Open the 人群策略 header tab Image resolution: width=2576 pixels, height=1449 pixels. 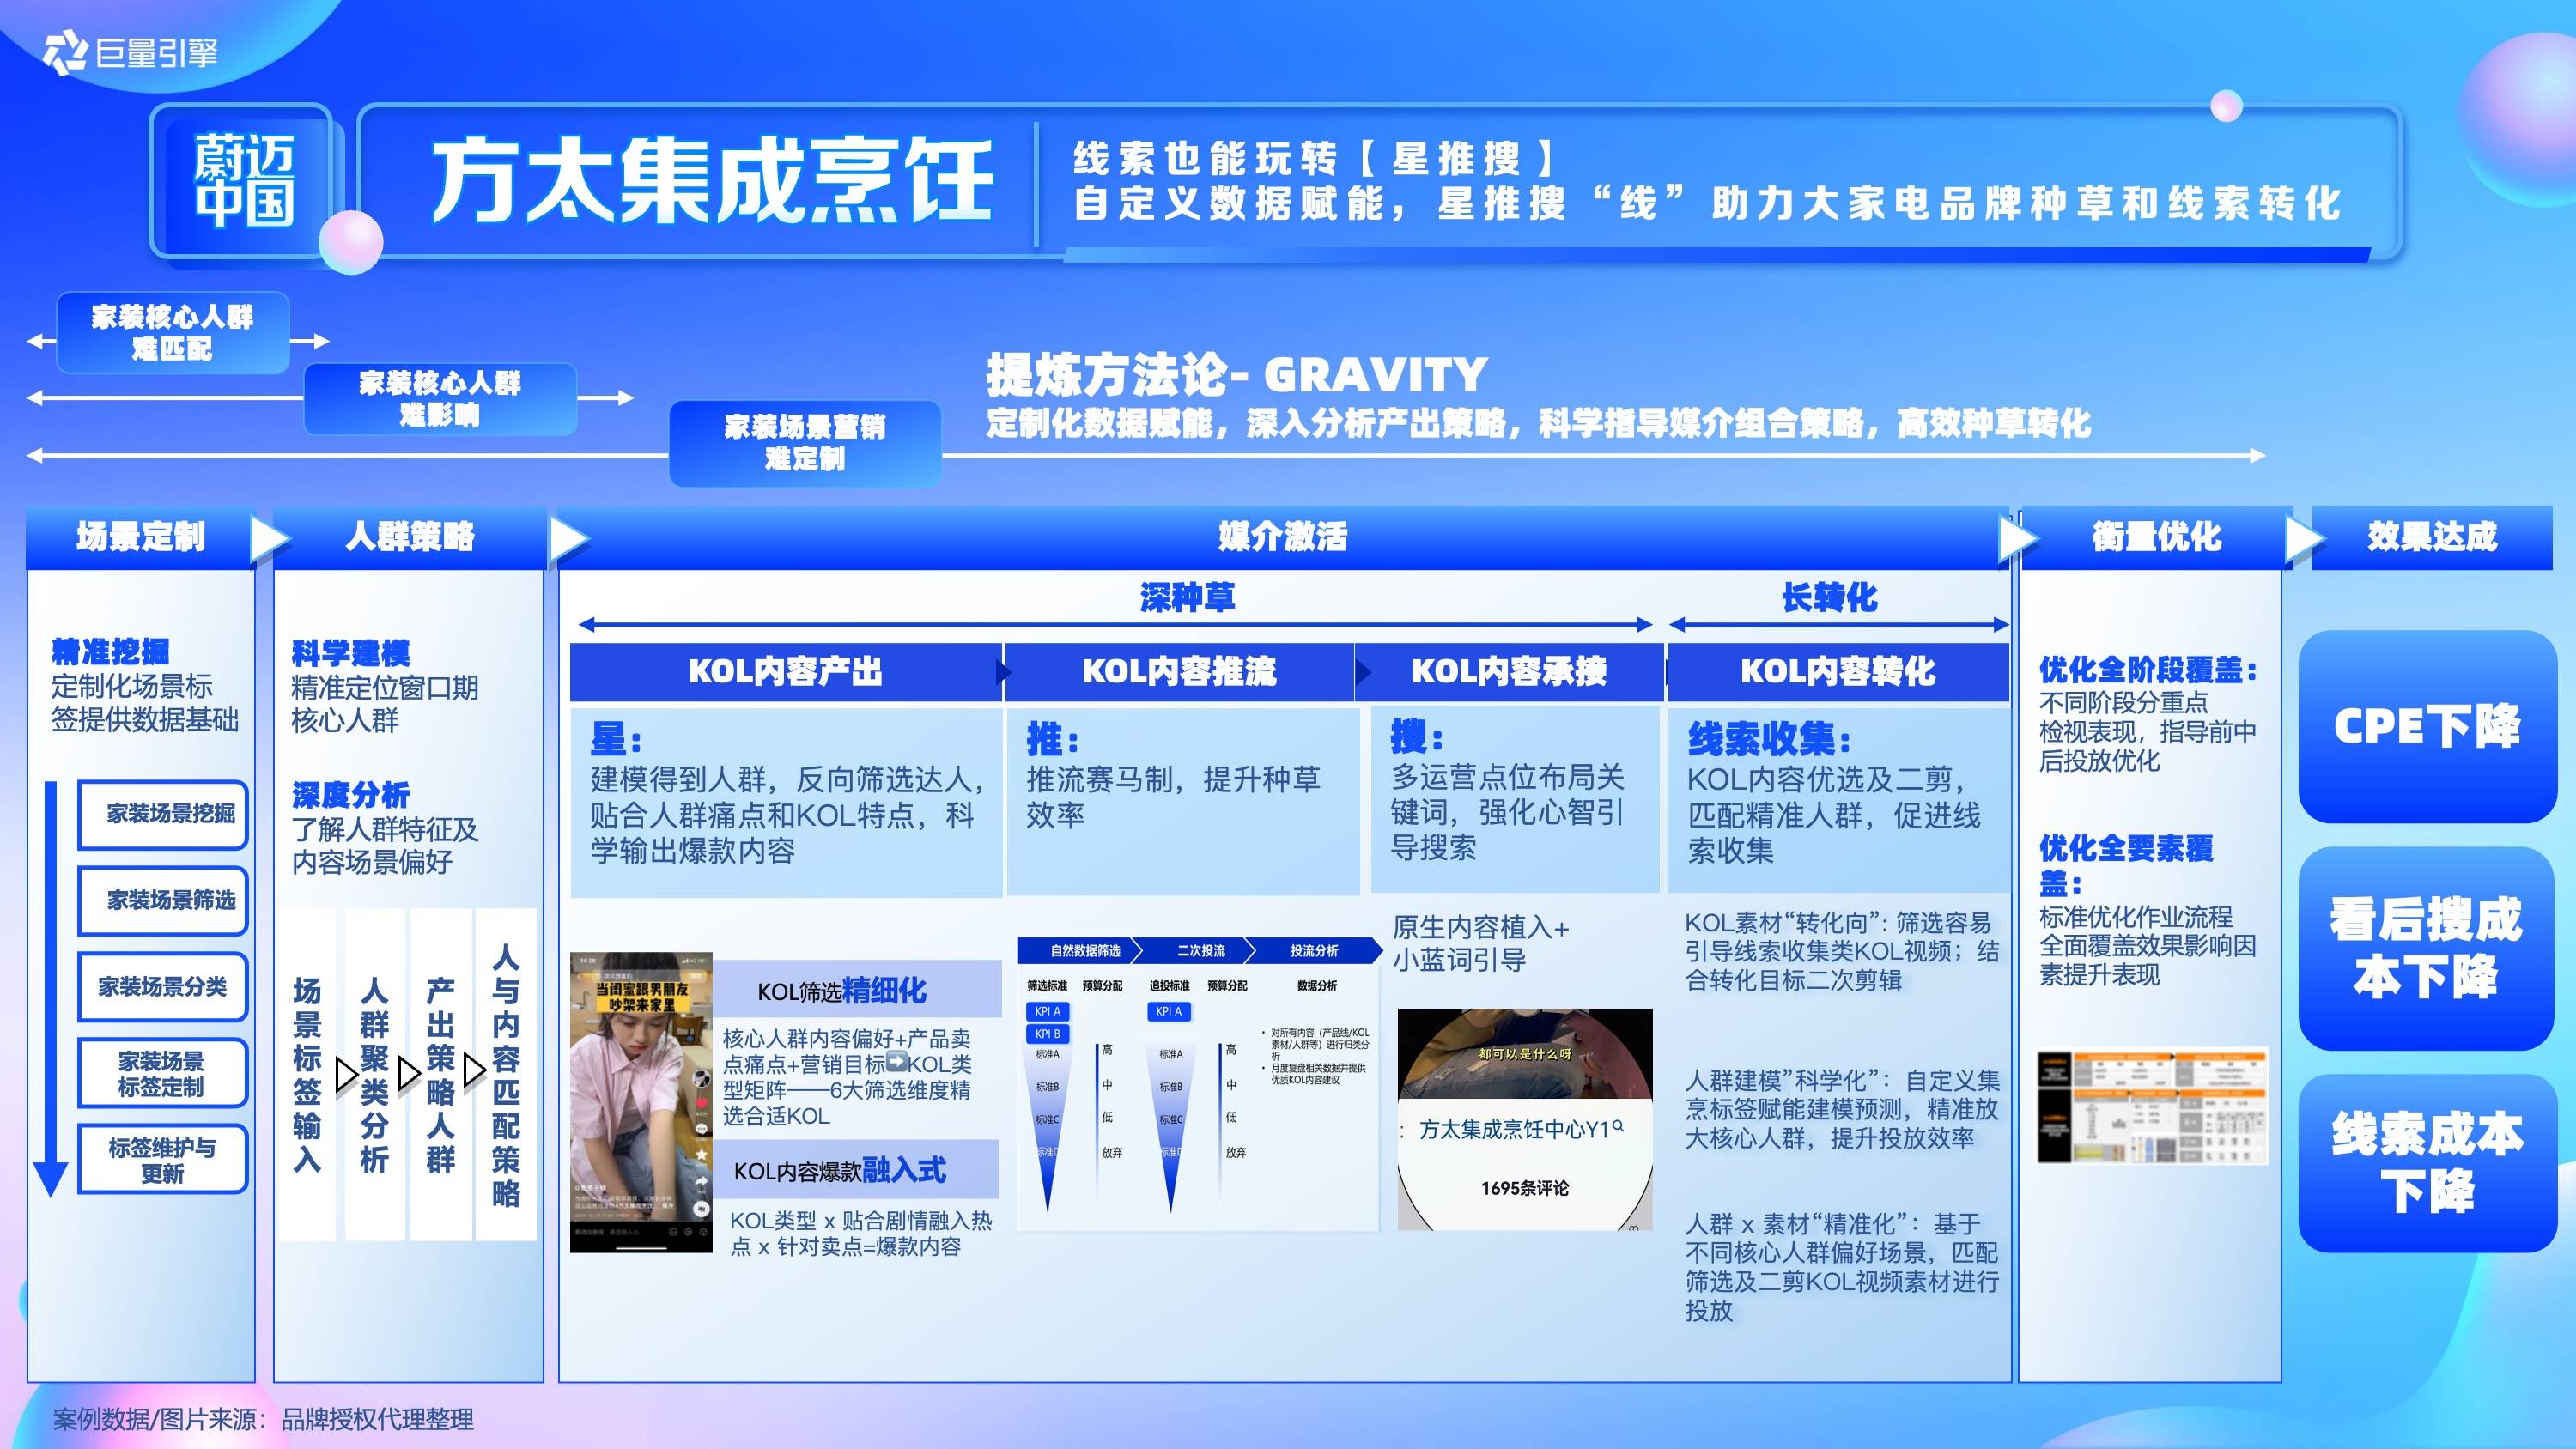pyautogui.click(x=410, y=537)
